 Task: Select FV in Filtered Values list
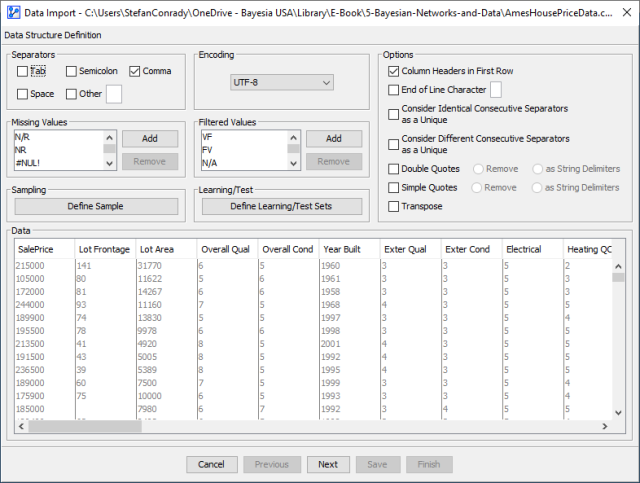point(244,150)
